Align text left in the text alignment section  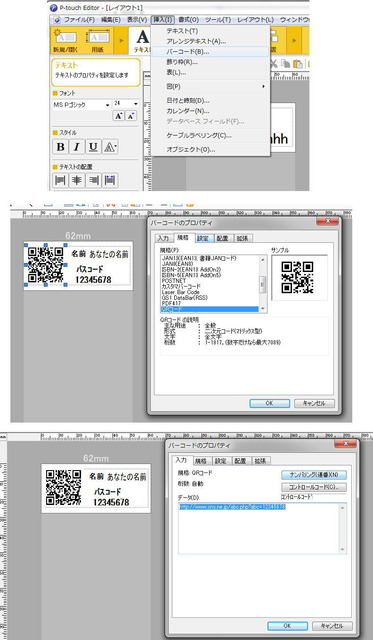pos(60,180)
